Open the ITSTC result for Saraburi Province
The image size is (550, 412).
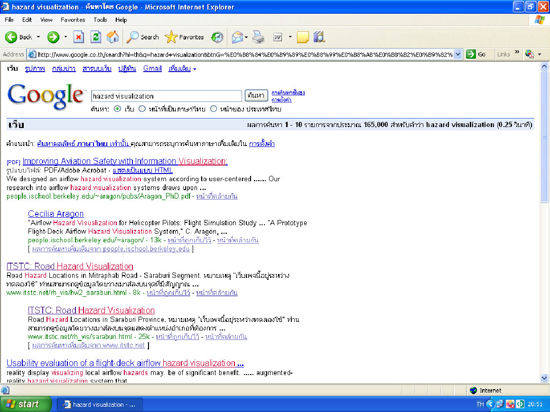[91, 311]
